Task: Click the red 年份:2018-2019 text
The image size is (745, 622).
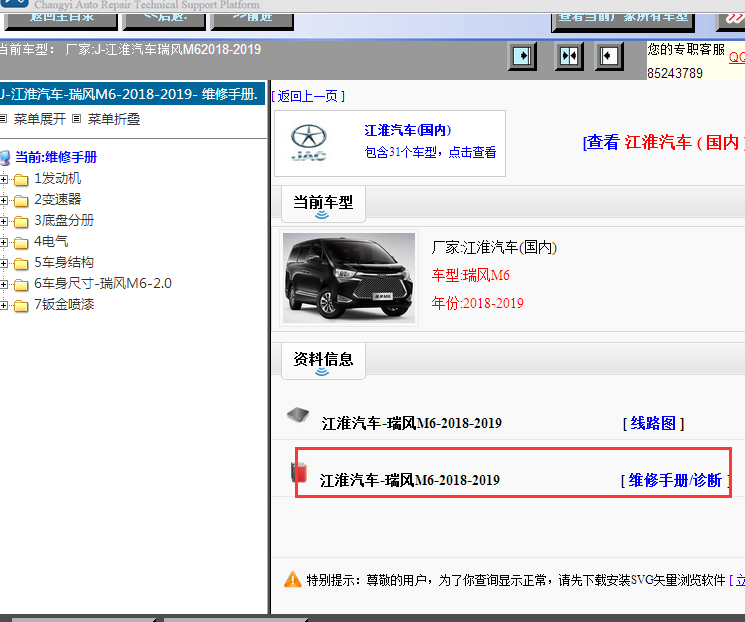Action: [x=478, y=303]
